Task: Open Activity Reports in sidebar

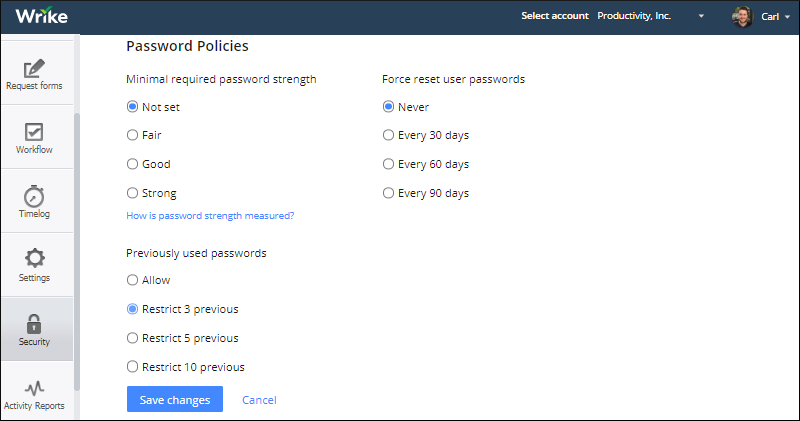Action: click(x=34, y=395)
